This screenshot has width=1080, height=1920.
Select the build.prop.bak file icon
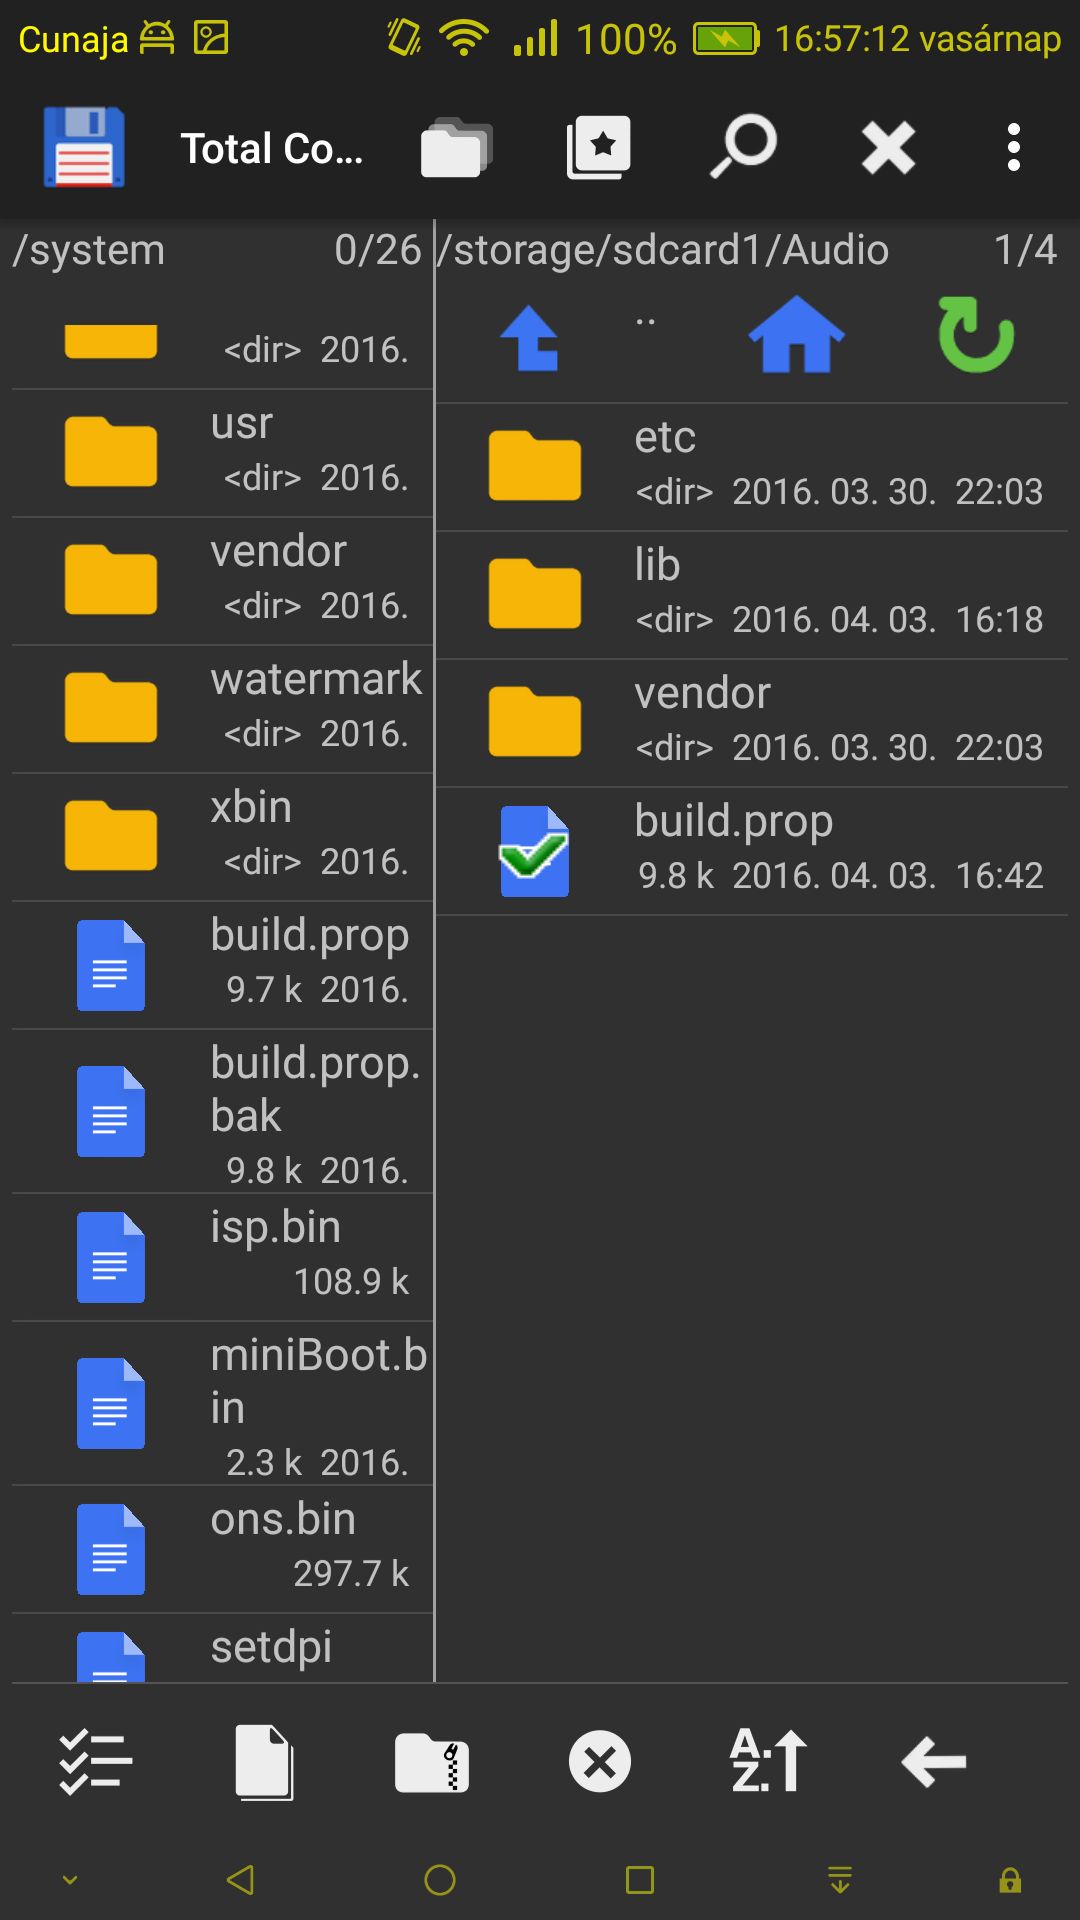111,1112
